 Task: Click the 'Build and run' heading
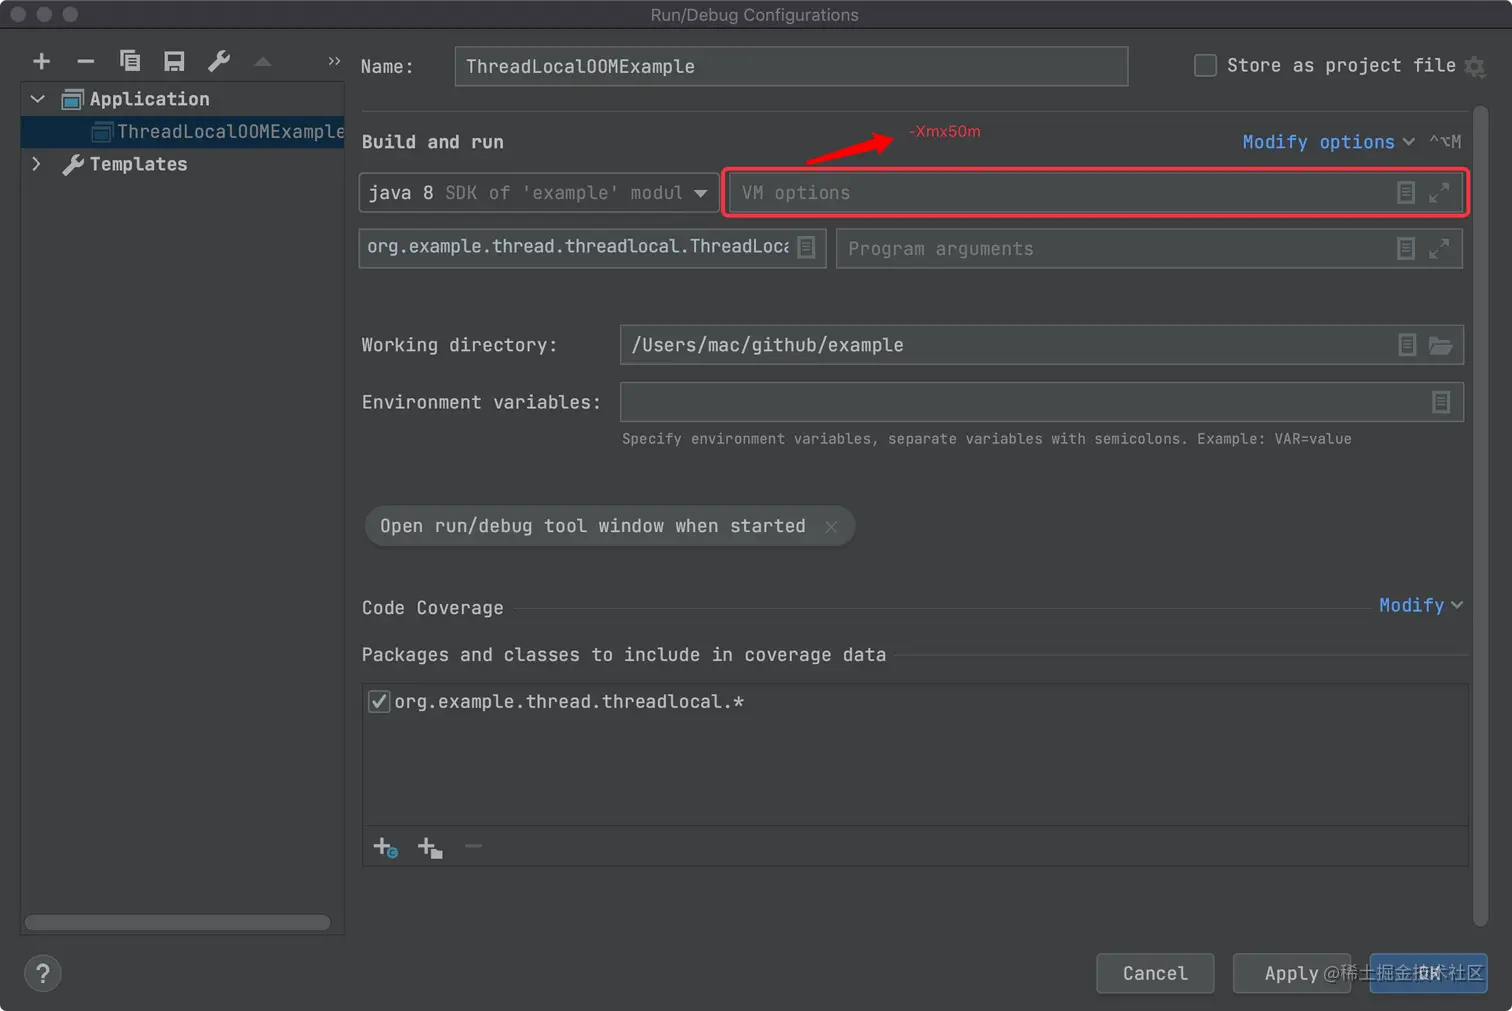[x=432, y=142]
